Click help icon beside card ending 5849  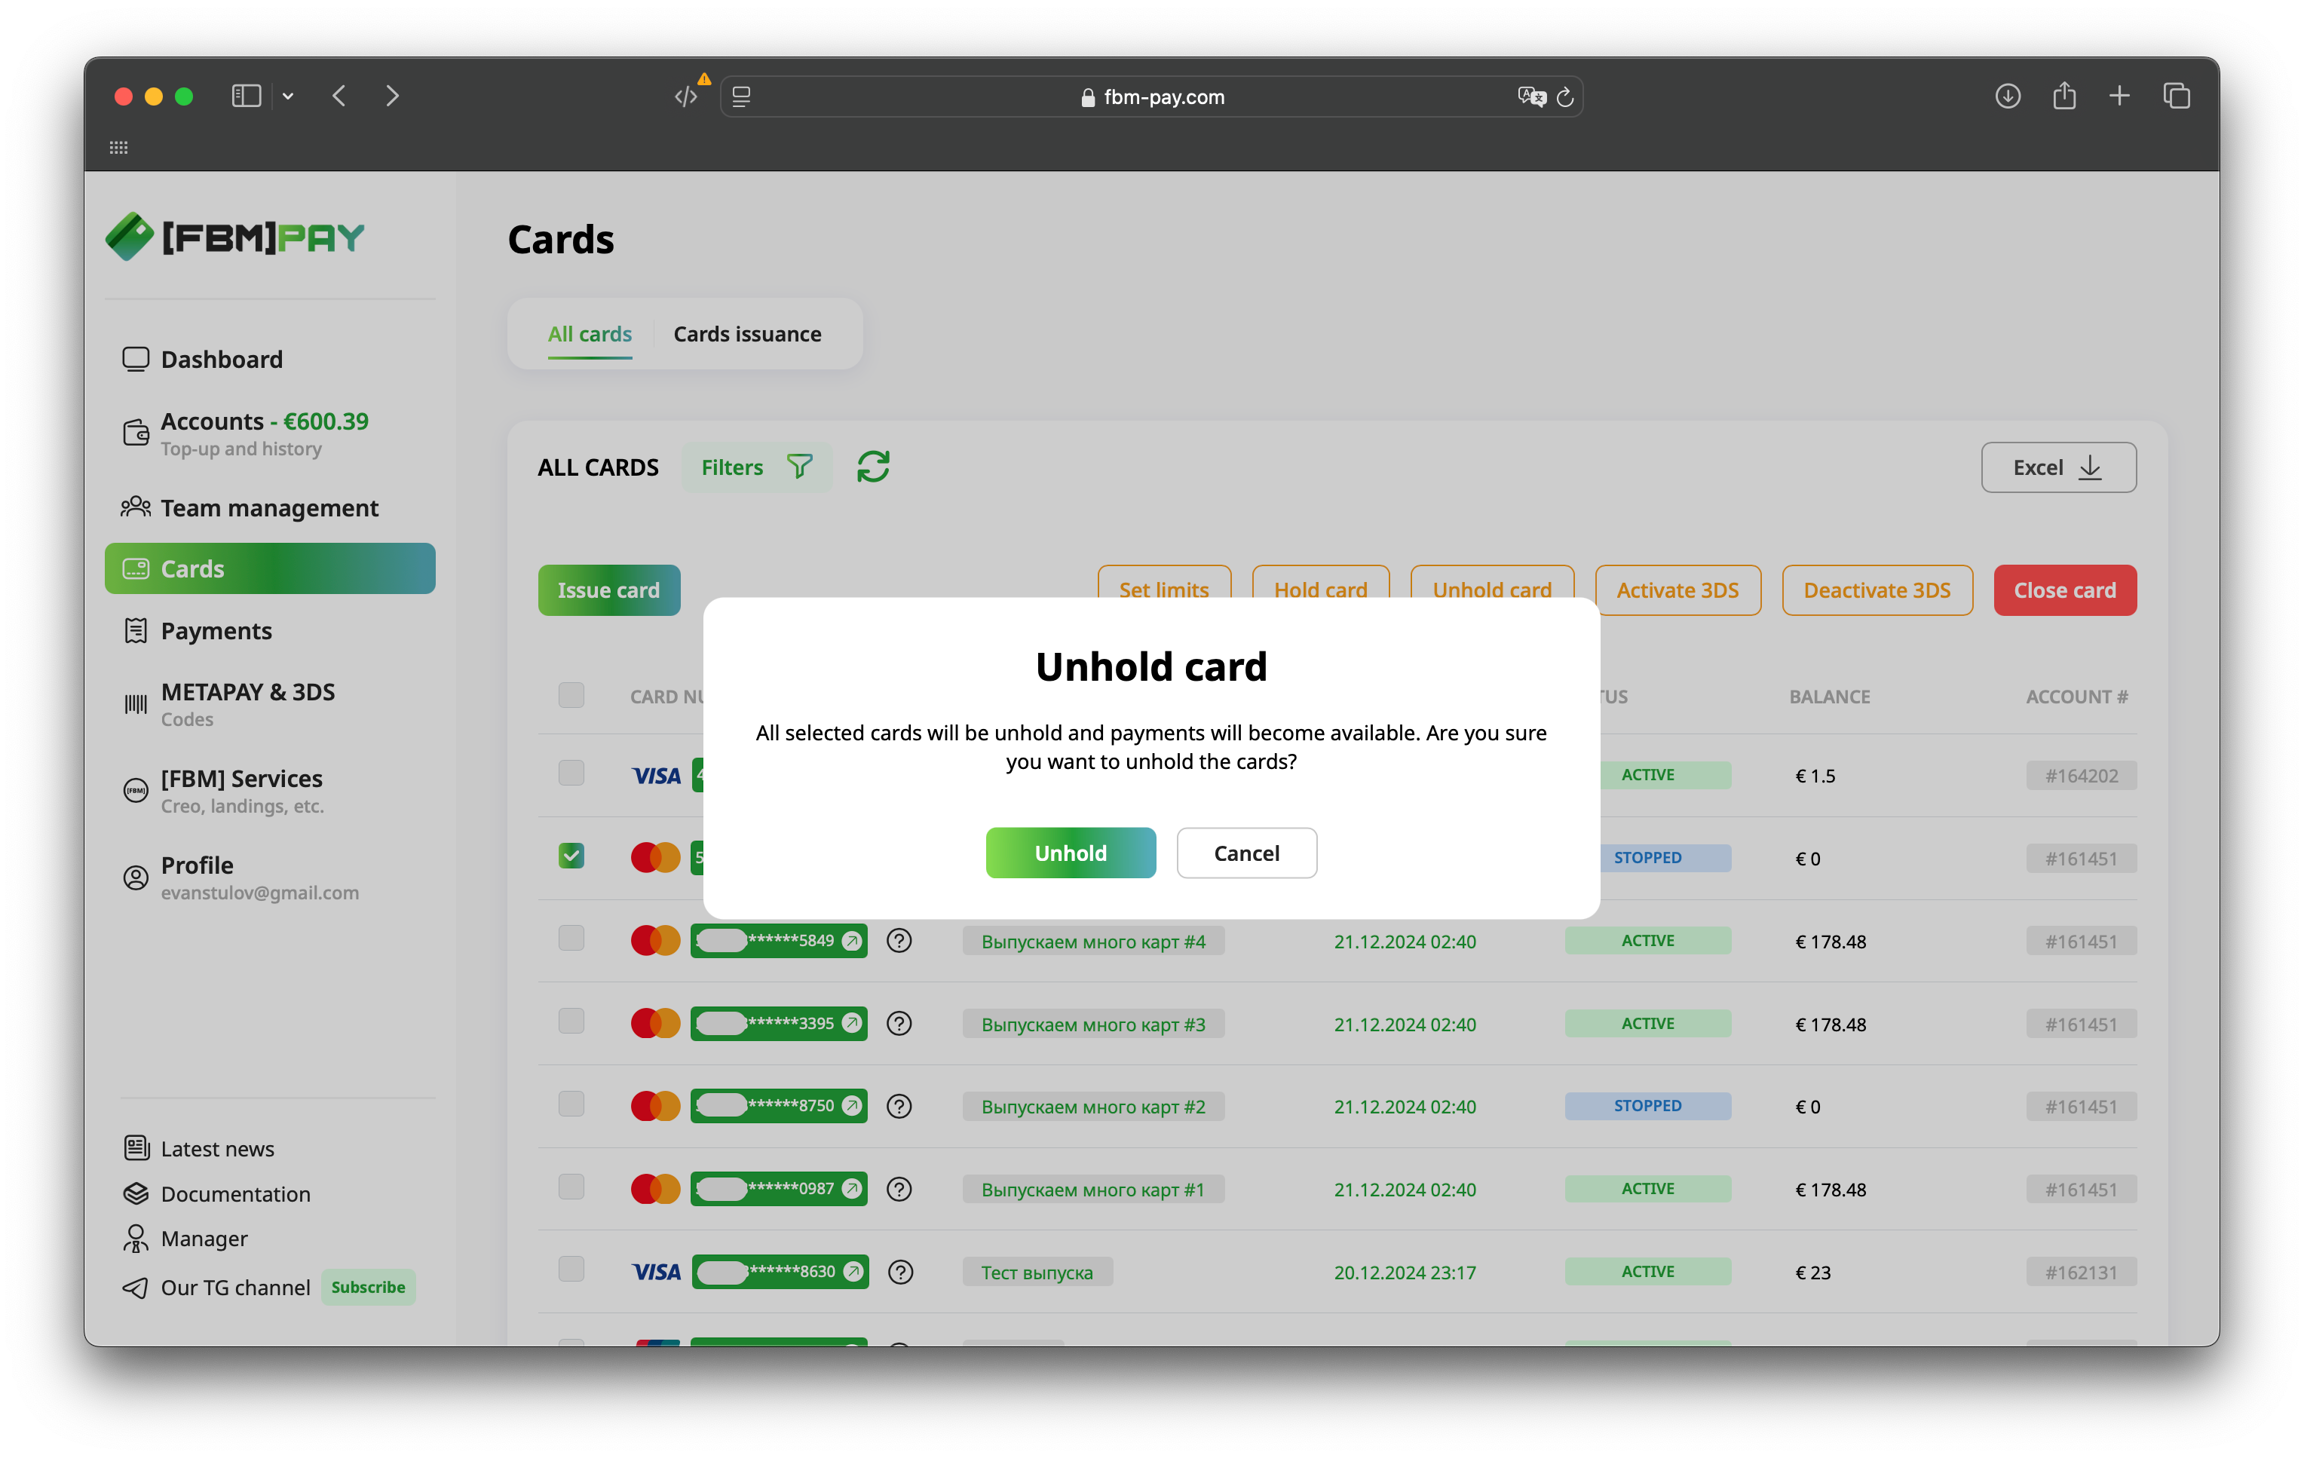[x=899, y=941]
